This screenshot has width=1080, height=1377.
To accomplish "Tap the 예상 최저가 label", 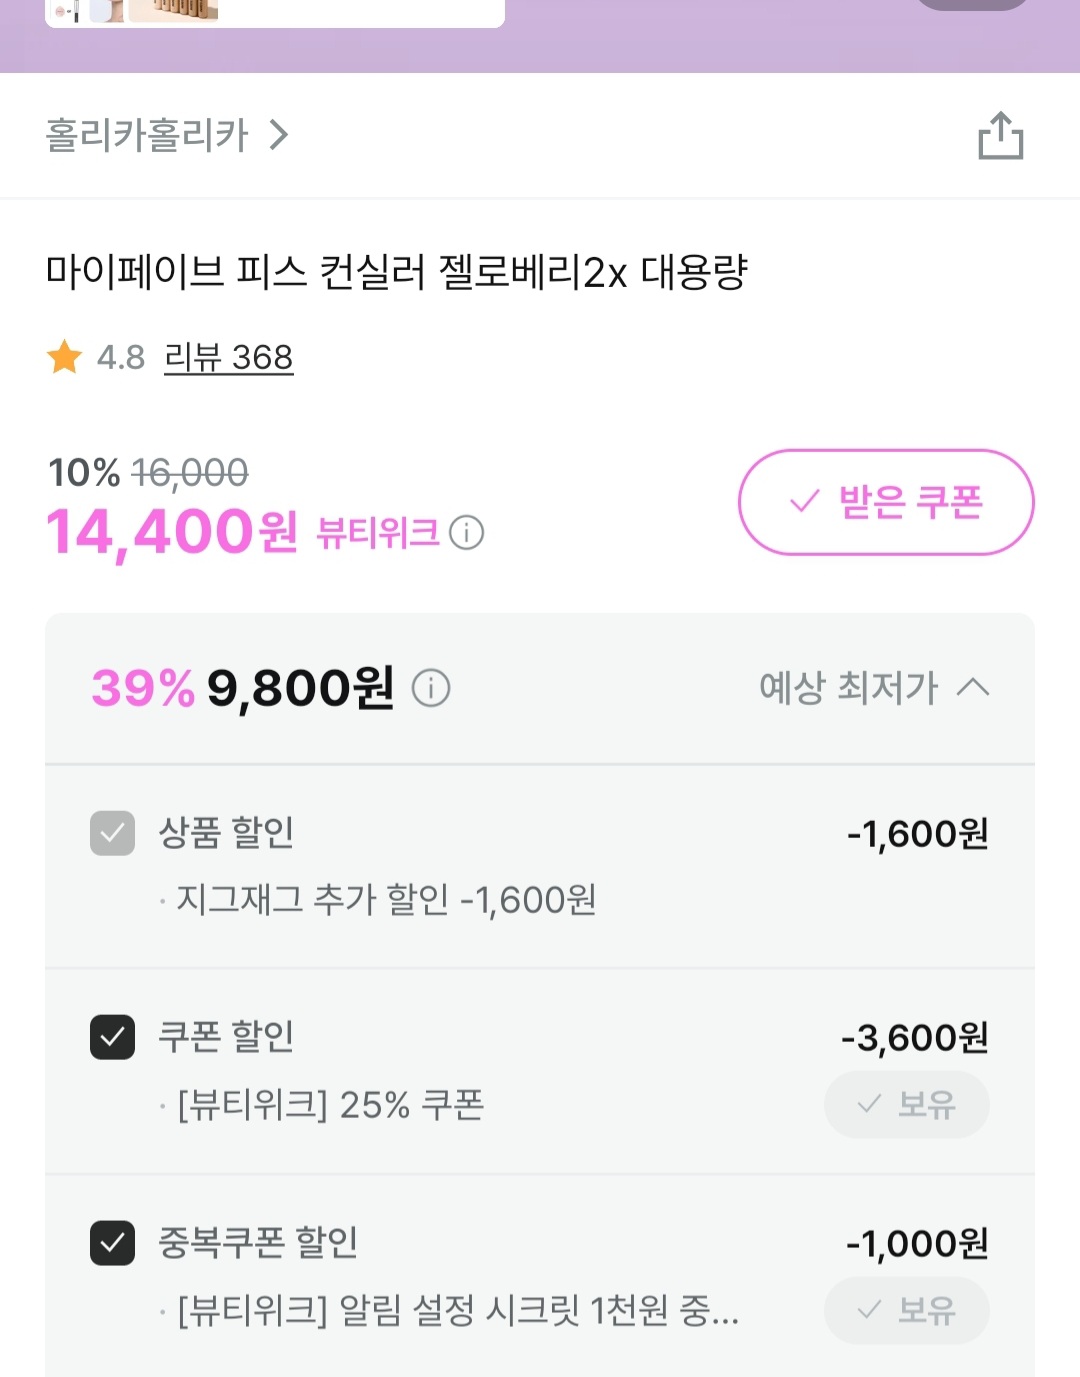I will coord(848,687).
